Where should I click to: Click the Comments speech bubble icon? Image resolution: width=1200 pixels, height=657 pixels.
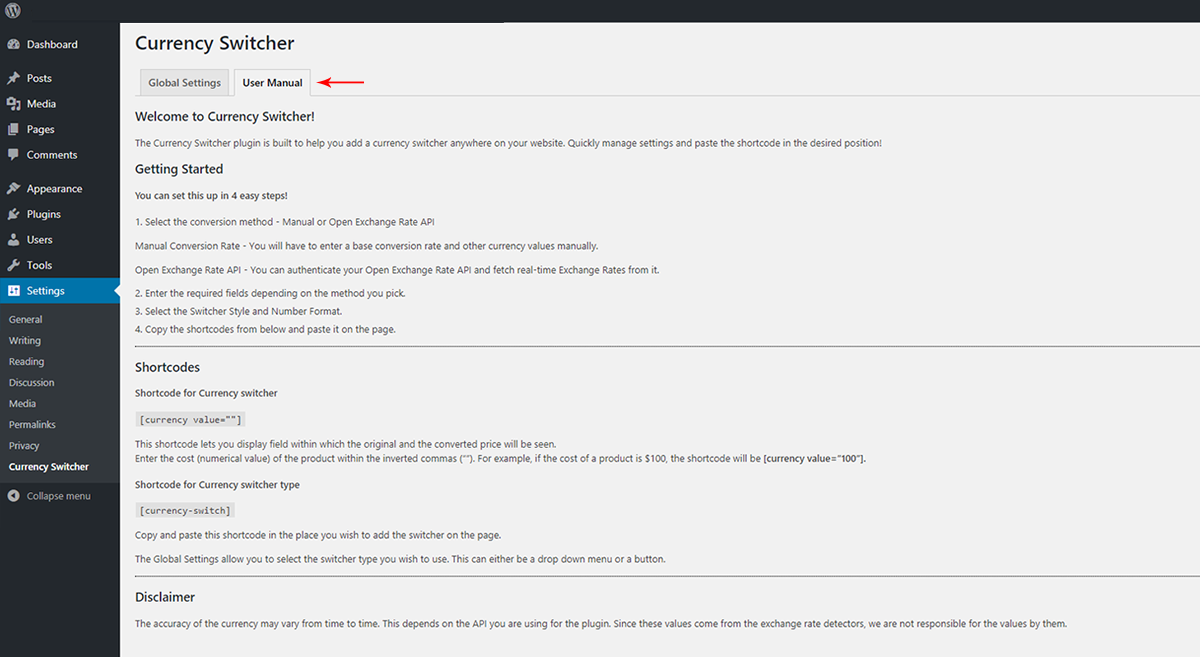pyautogui.click(x=13, y=155)
